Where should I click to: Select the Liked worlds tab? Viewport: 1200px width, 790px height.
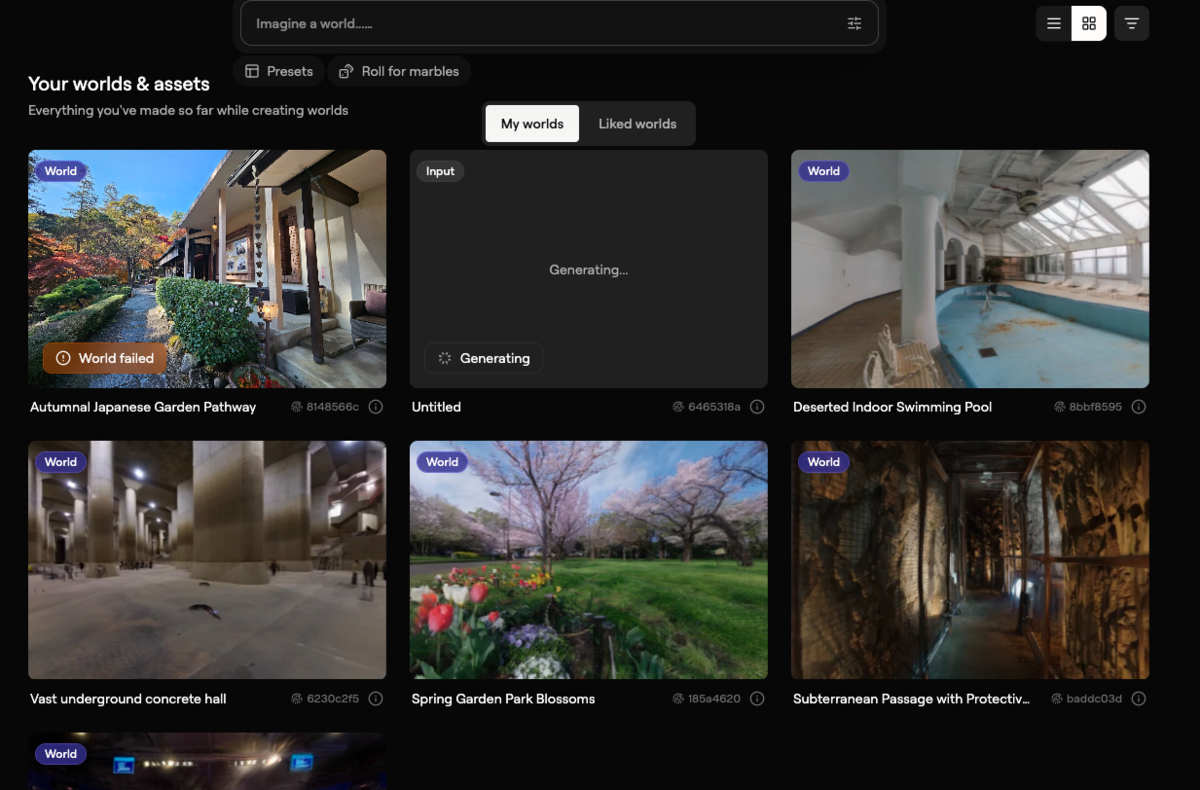tap(637, 124)
